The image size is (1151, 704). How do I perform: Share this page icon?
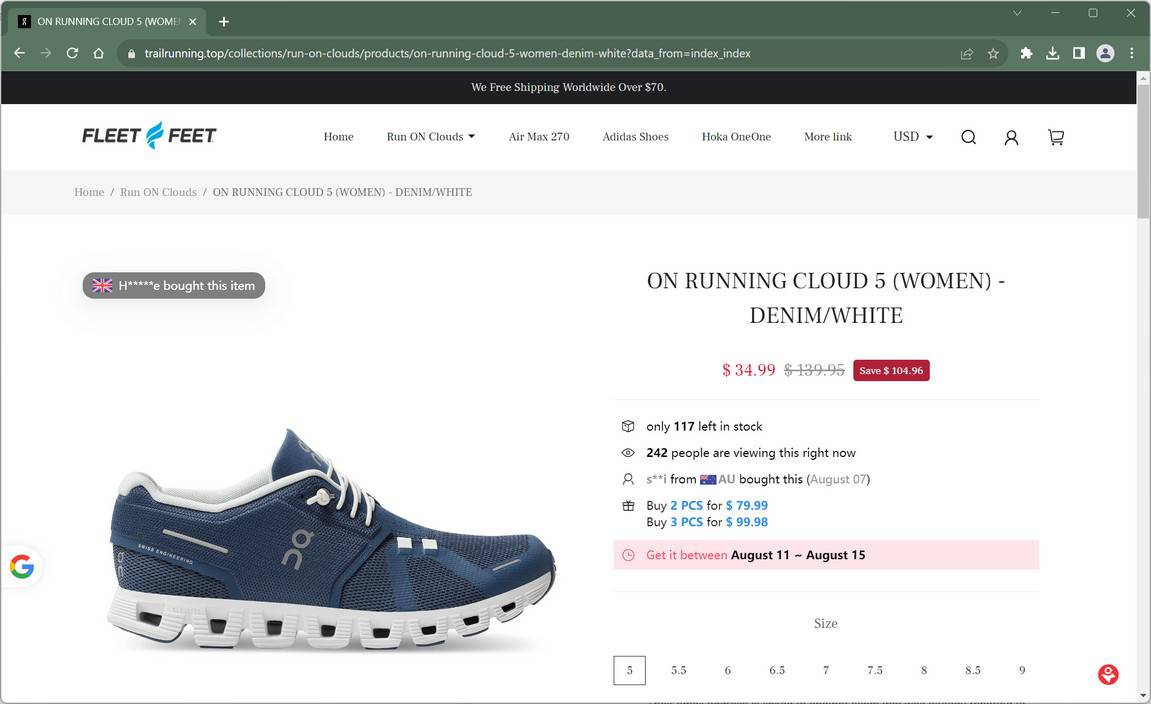(967, 54)
